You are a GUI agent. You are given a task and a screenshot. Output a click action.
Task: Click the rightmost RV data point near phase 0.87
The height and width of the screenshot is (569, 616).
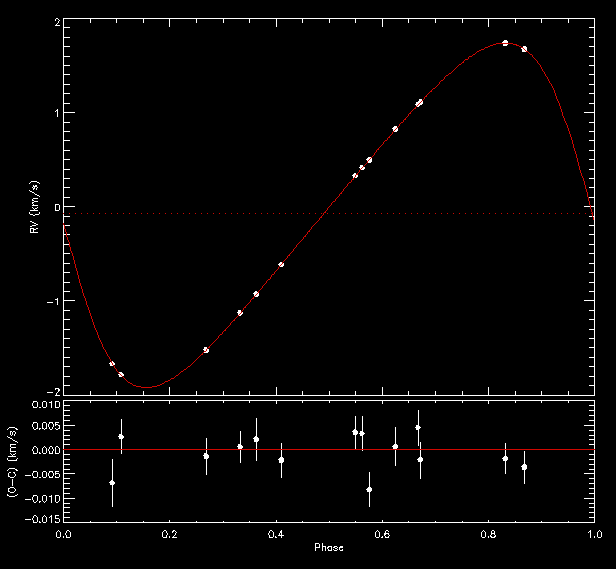524,49
